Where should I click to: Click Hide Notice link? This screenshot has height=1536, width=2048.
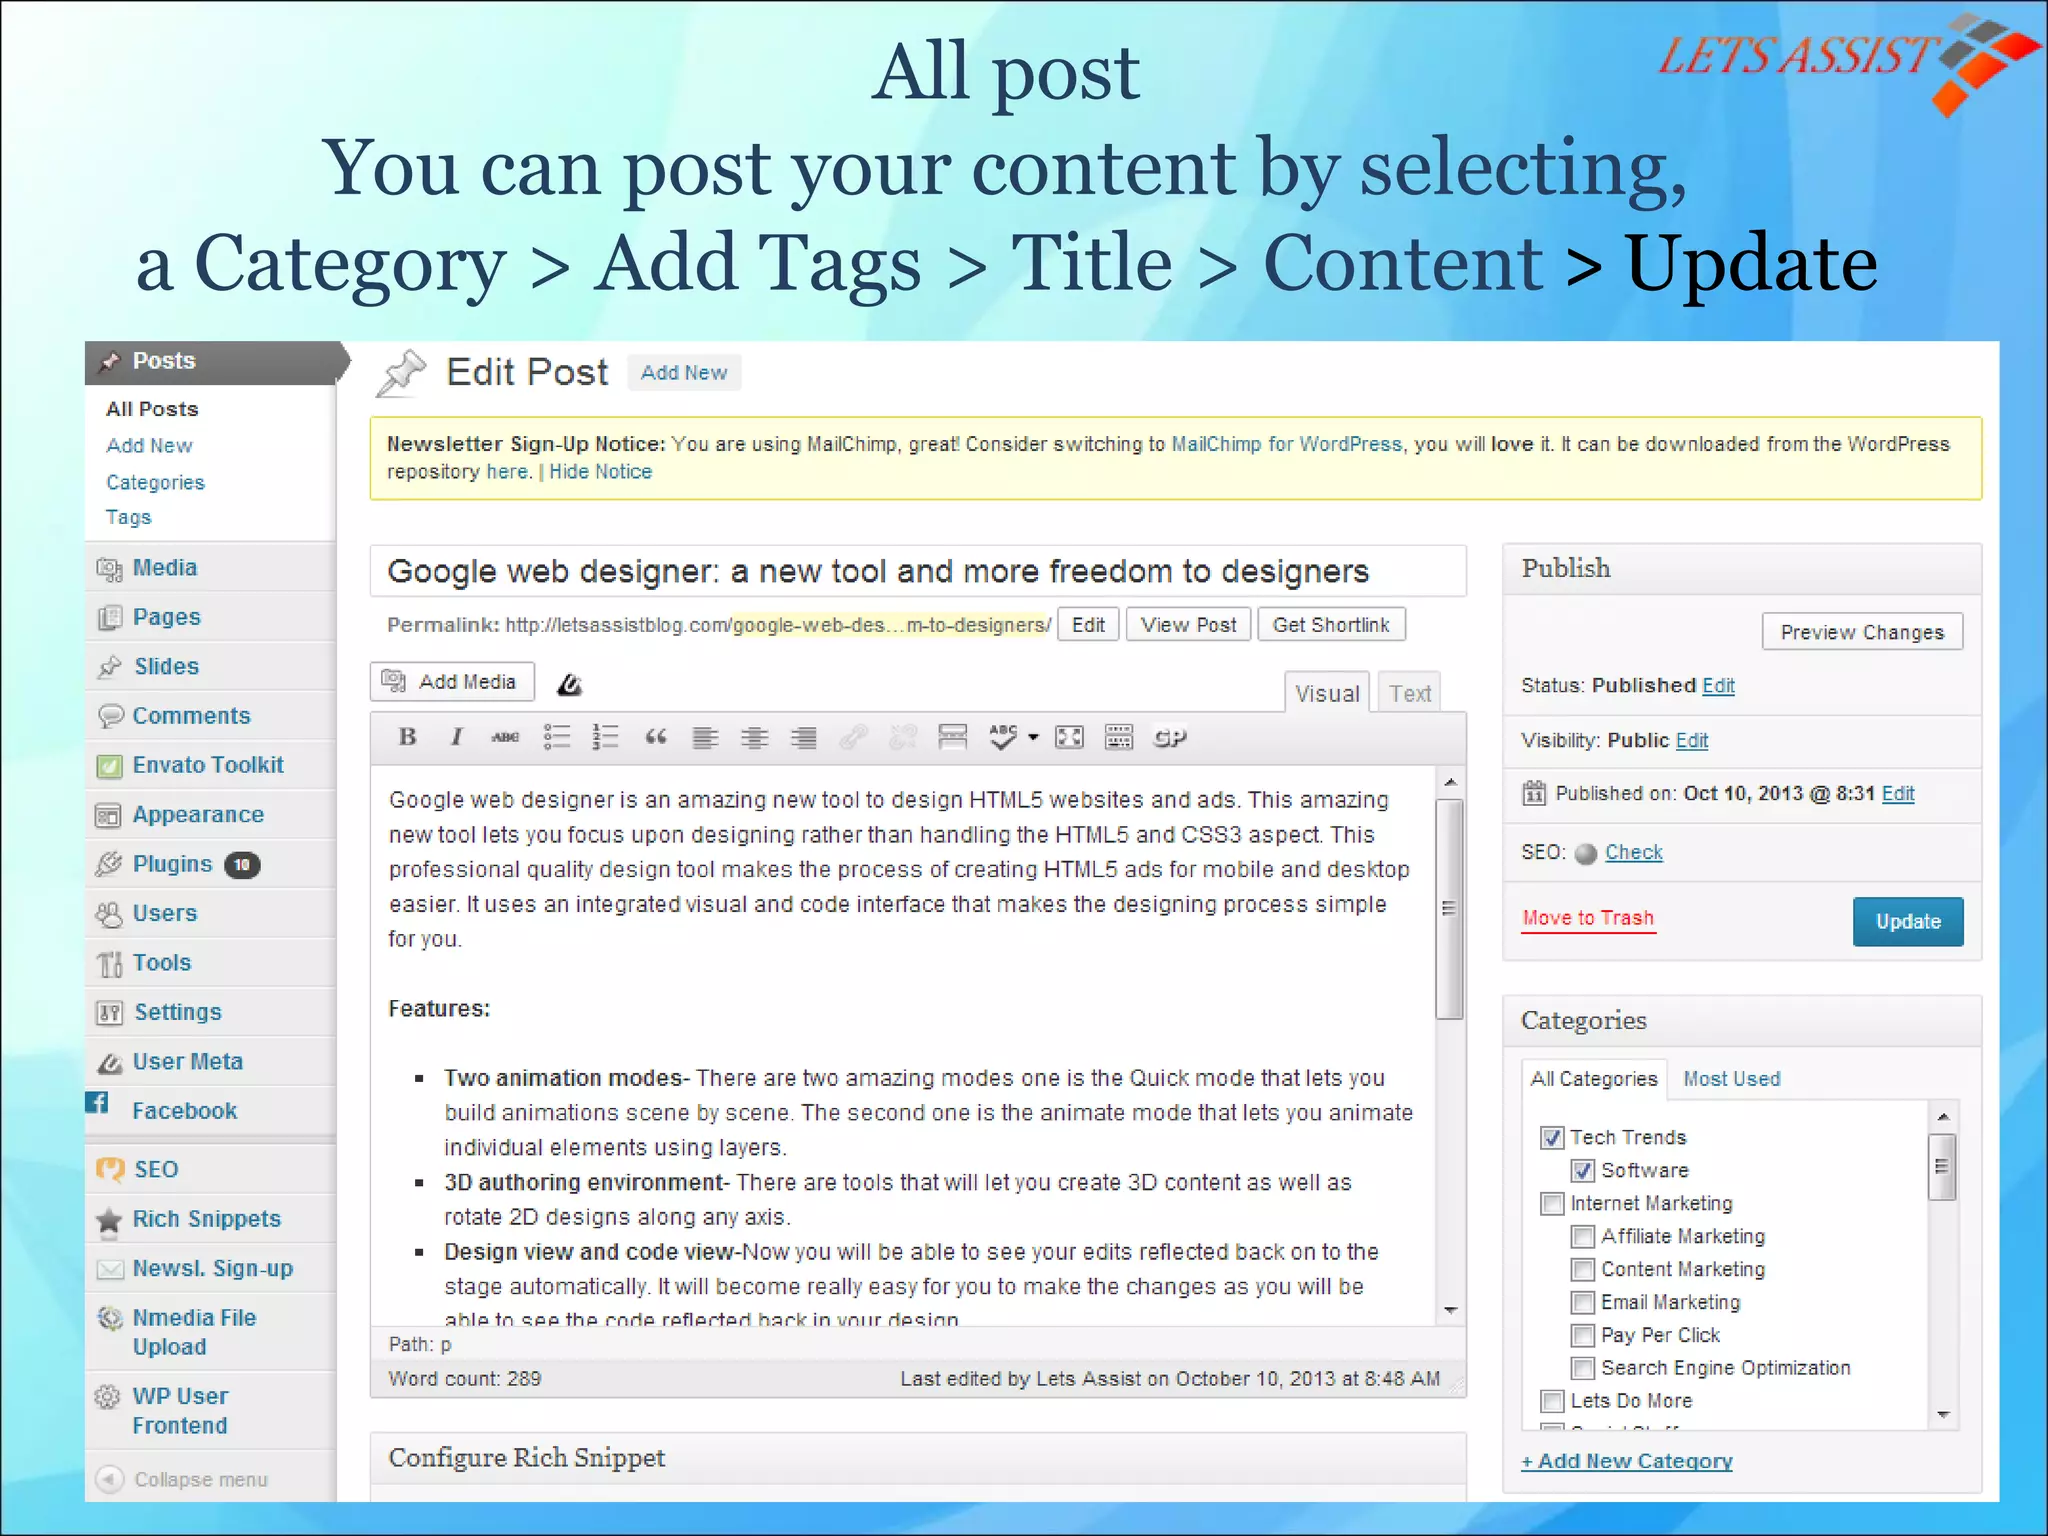600,472
